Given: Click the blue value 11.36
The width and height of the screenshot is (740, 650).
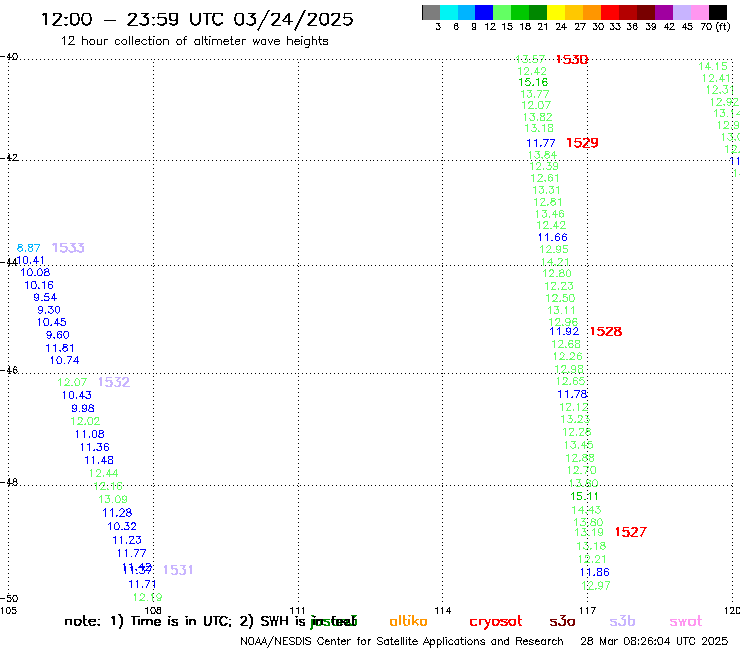Looking at the screenshot, I should (94, 447).
